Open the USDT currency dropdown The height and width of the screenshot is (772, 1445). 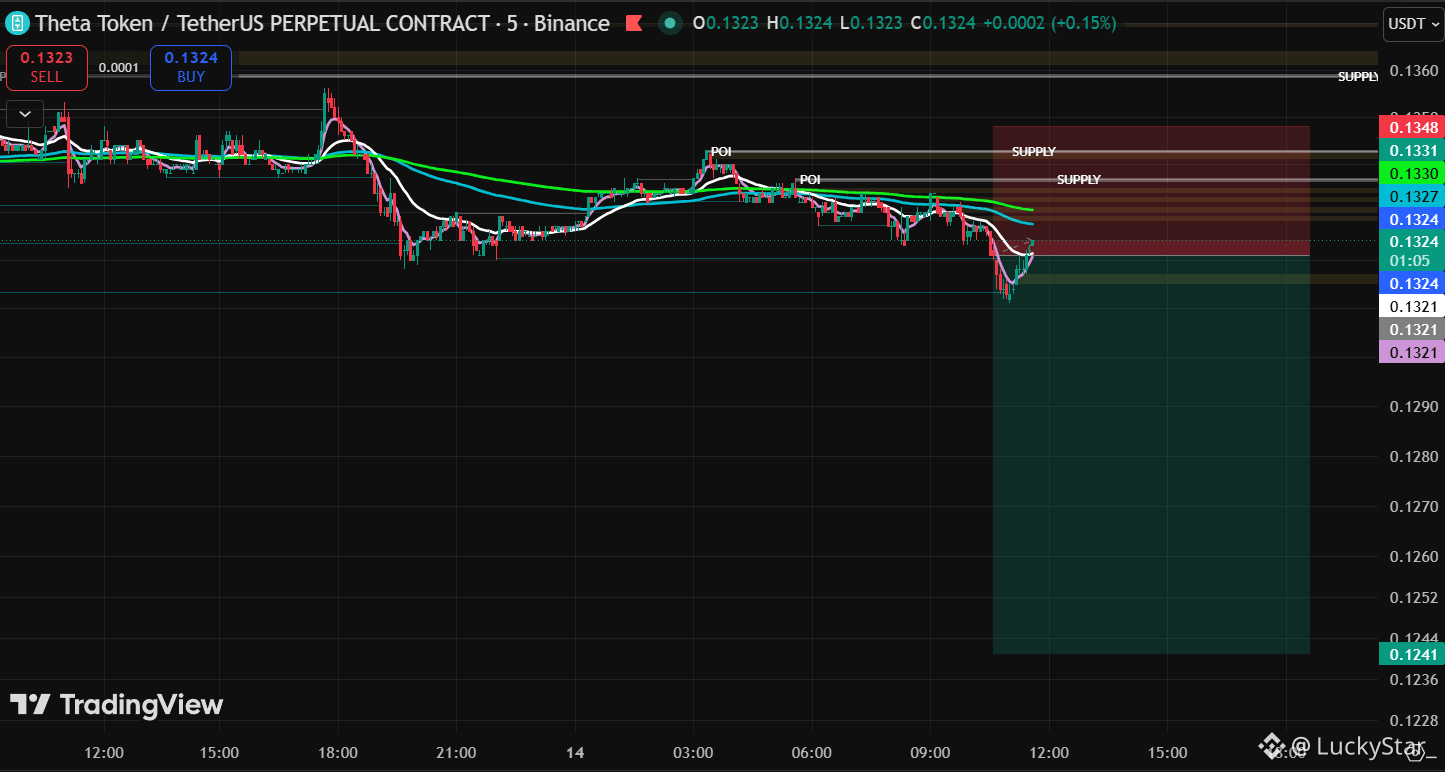point(1413,24)
